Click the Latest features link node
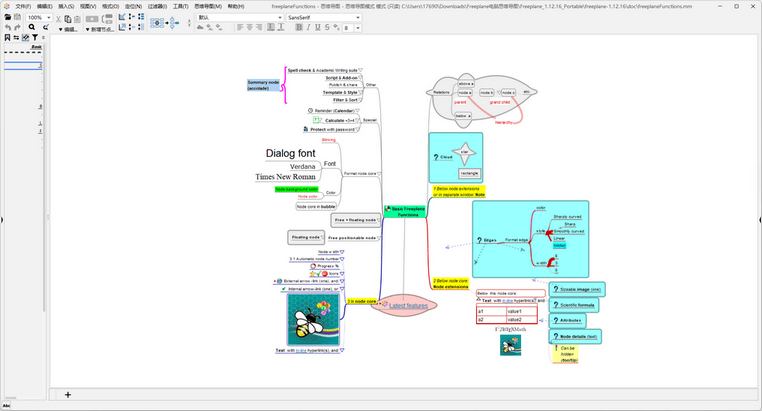The width and height of the screenshot is (762, 411). coord(408,305)
